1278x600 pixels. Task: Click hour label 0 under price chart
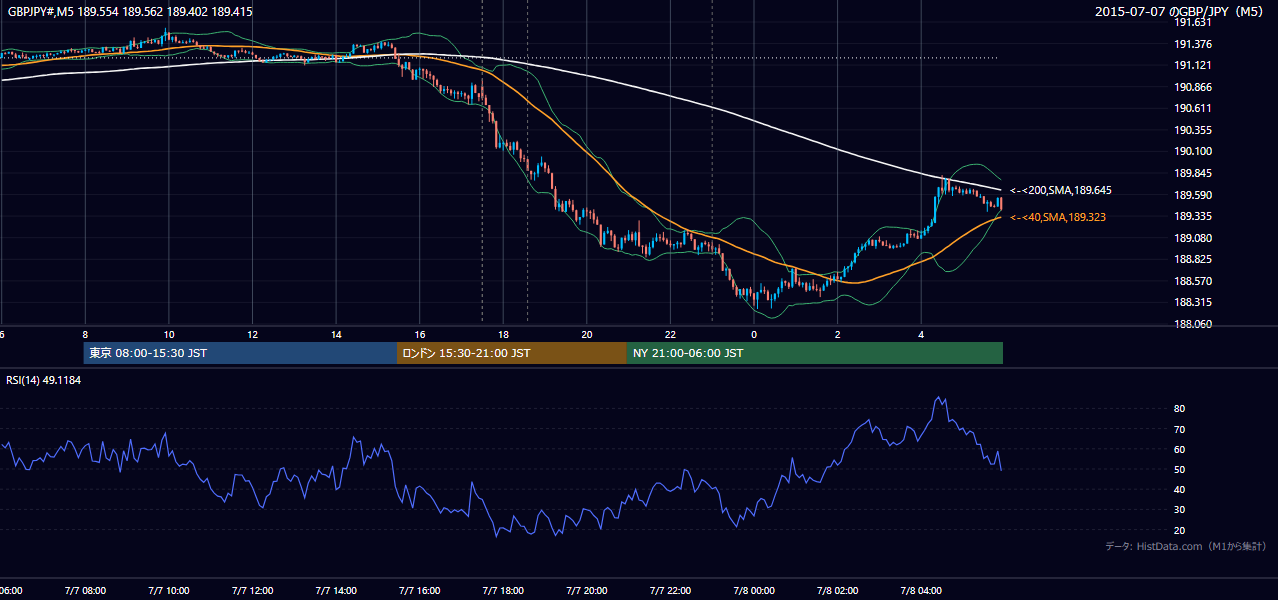coord(754,334)
